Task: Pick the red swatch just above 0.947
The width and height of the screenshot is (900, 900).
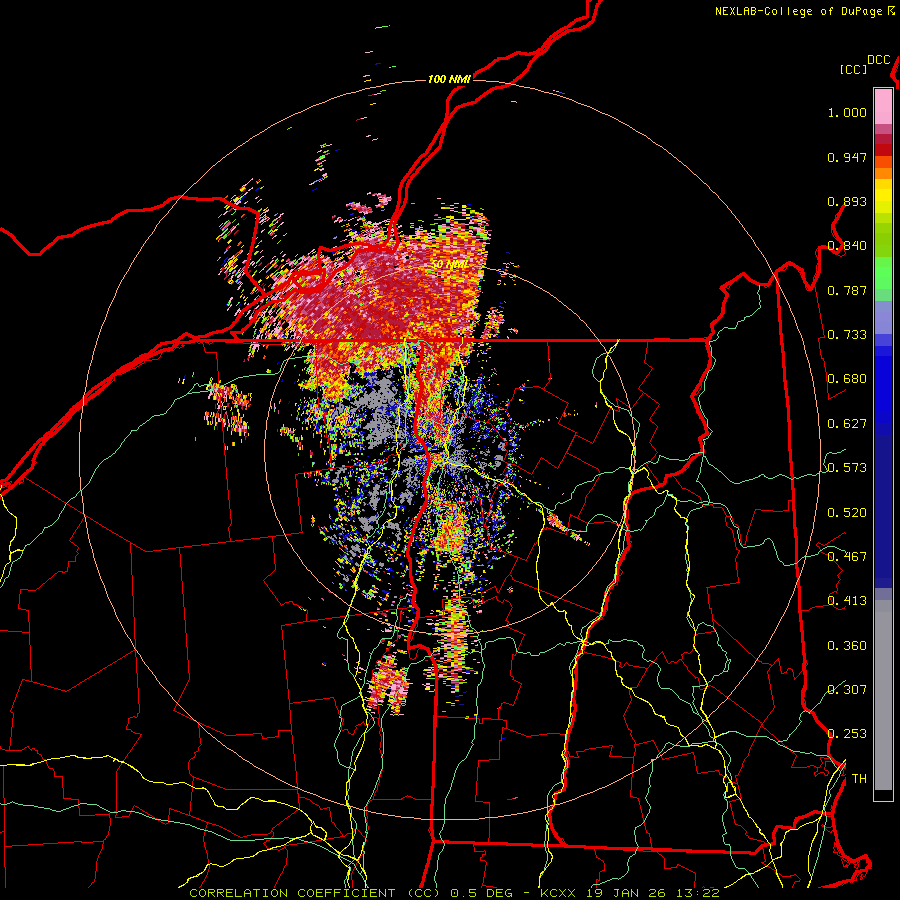Action: [x=883, y=150]
